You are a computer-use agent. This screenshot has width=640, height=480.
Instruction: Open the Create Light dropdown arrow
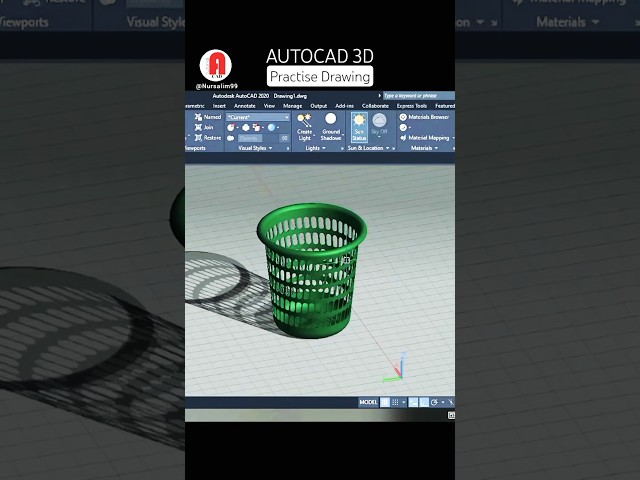click(314, 135)
